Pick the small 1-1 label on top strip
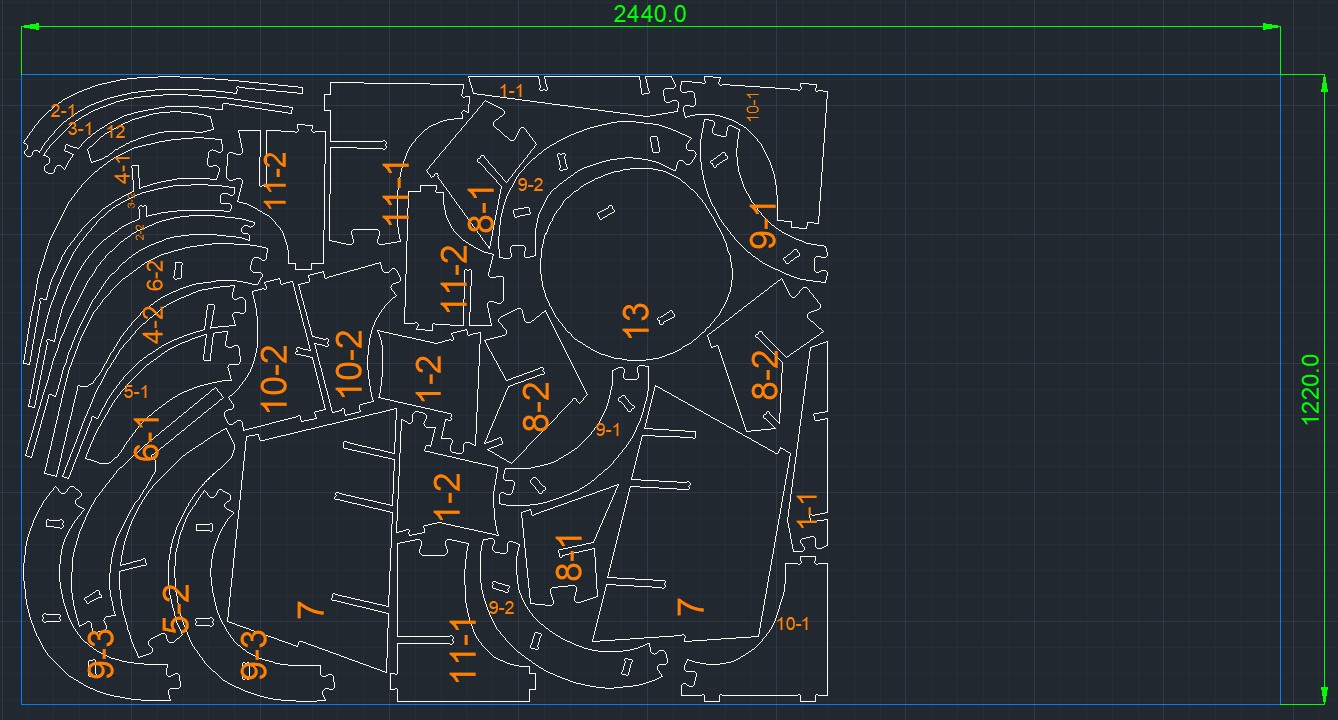 pyautogui.click(x=511, y=91)
